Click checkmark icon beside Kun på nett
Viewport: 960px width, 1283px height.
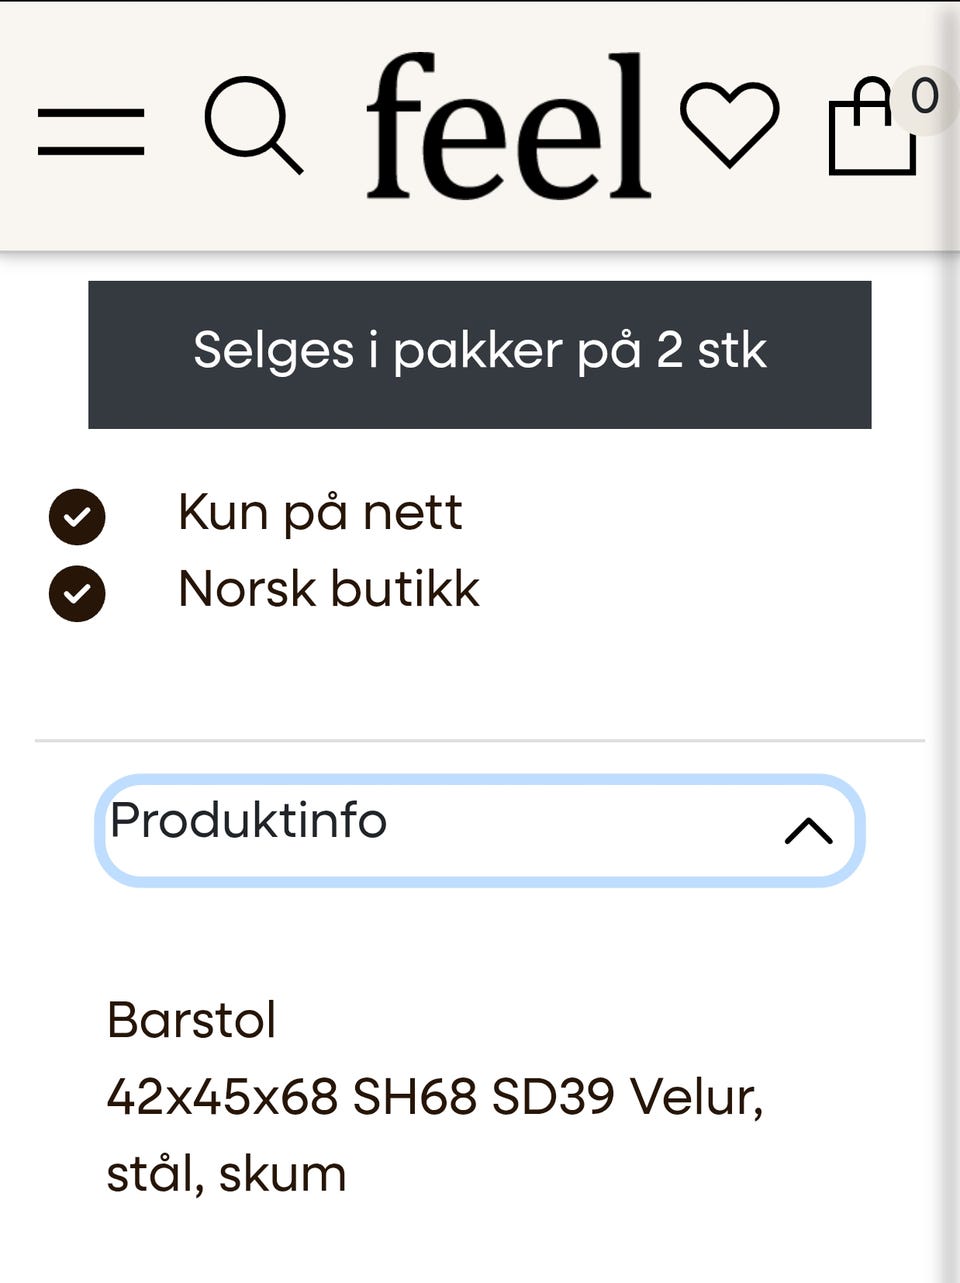(77, 517)
